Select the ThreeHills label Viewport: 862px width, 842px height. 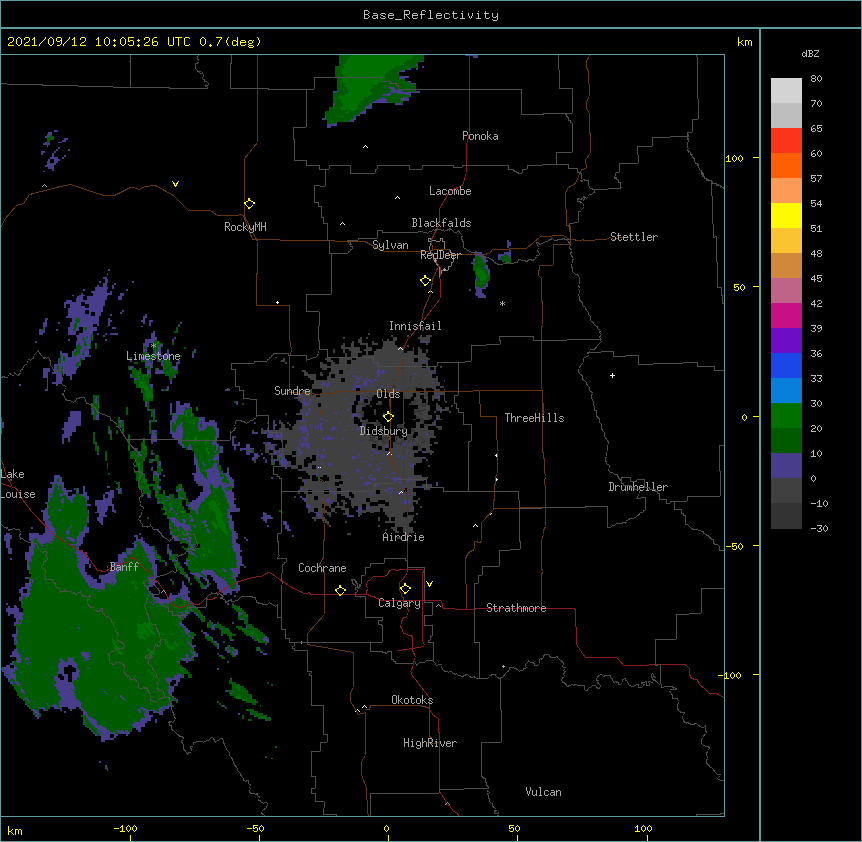[534, 418]
